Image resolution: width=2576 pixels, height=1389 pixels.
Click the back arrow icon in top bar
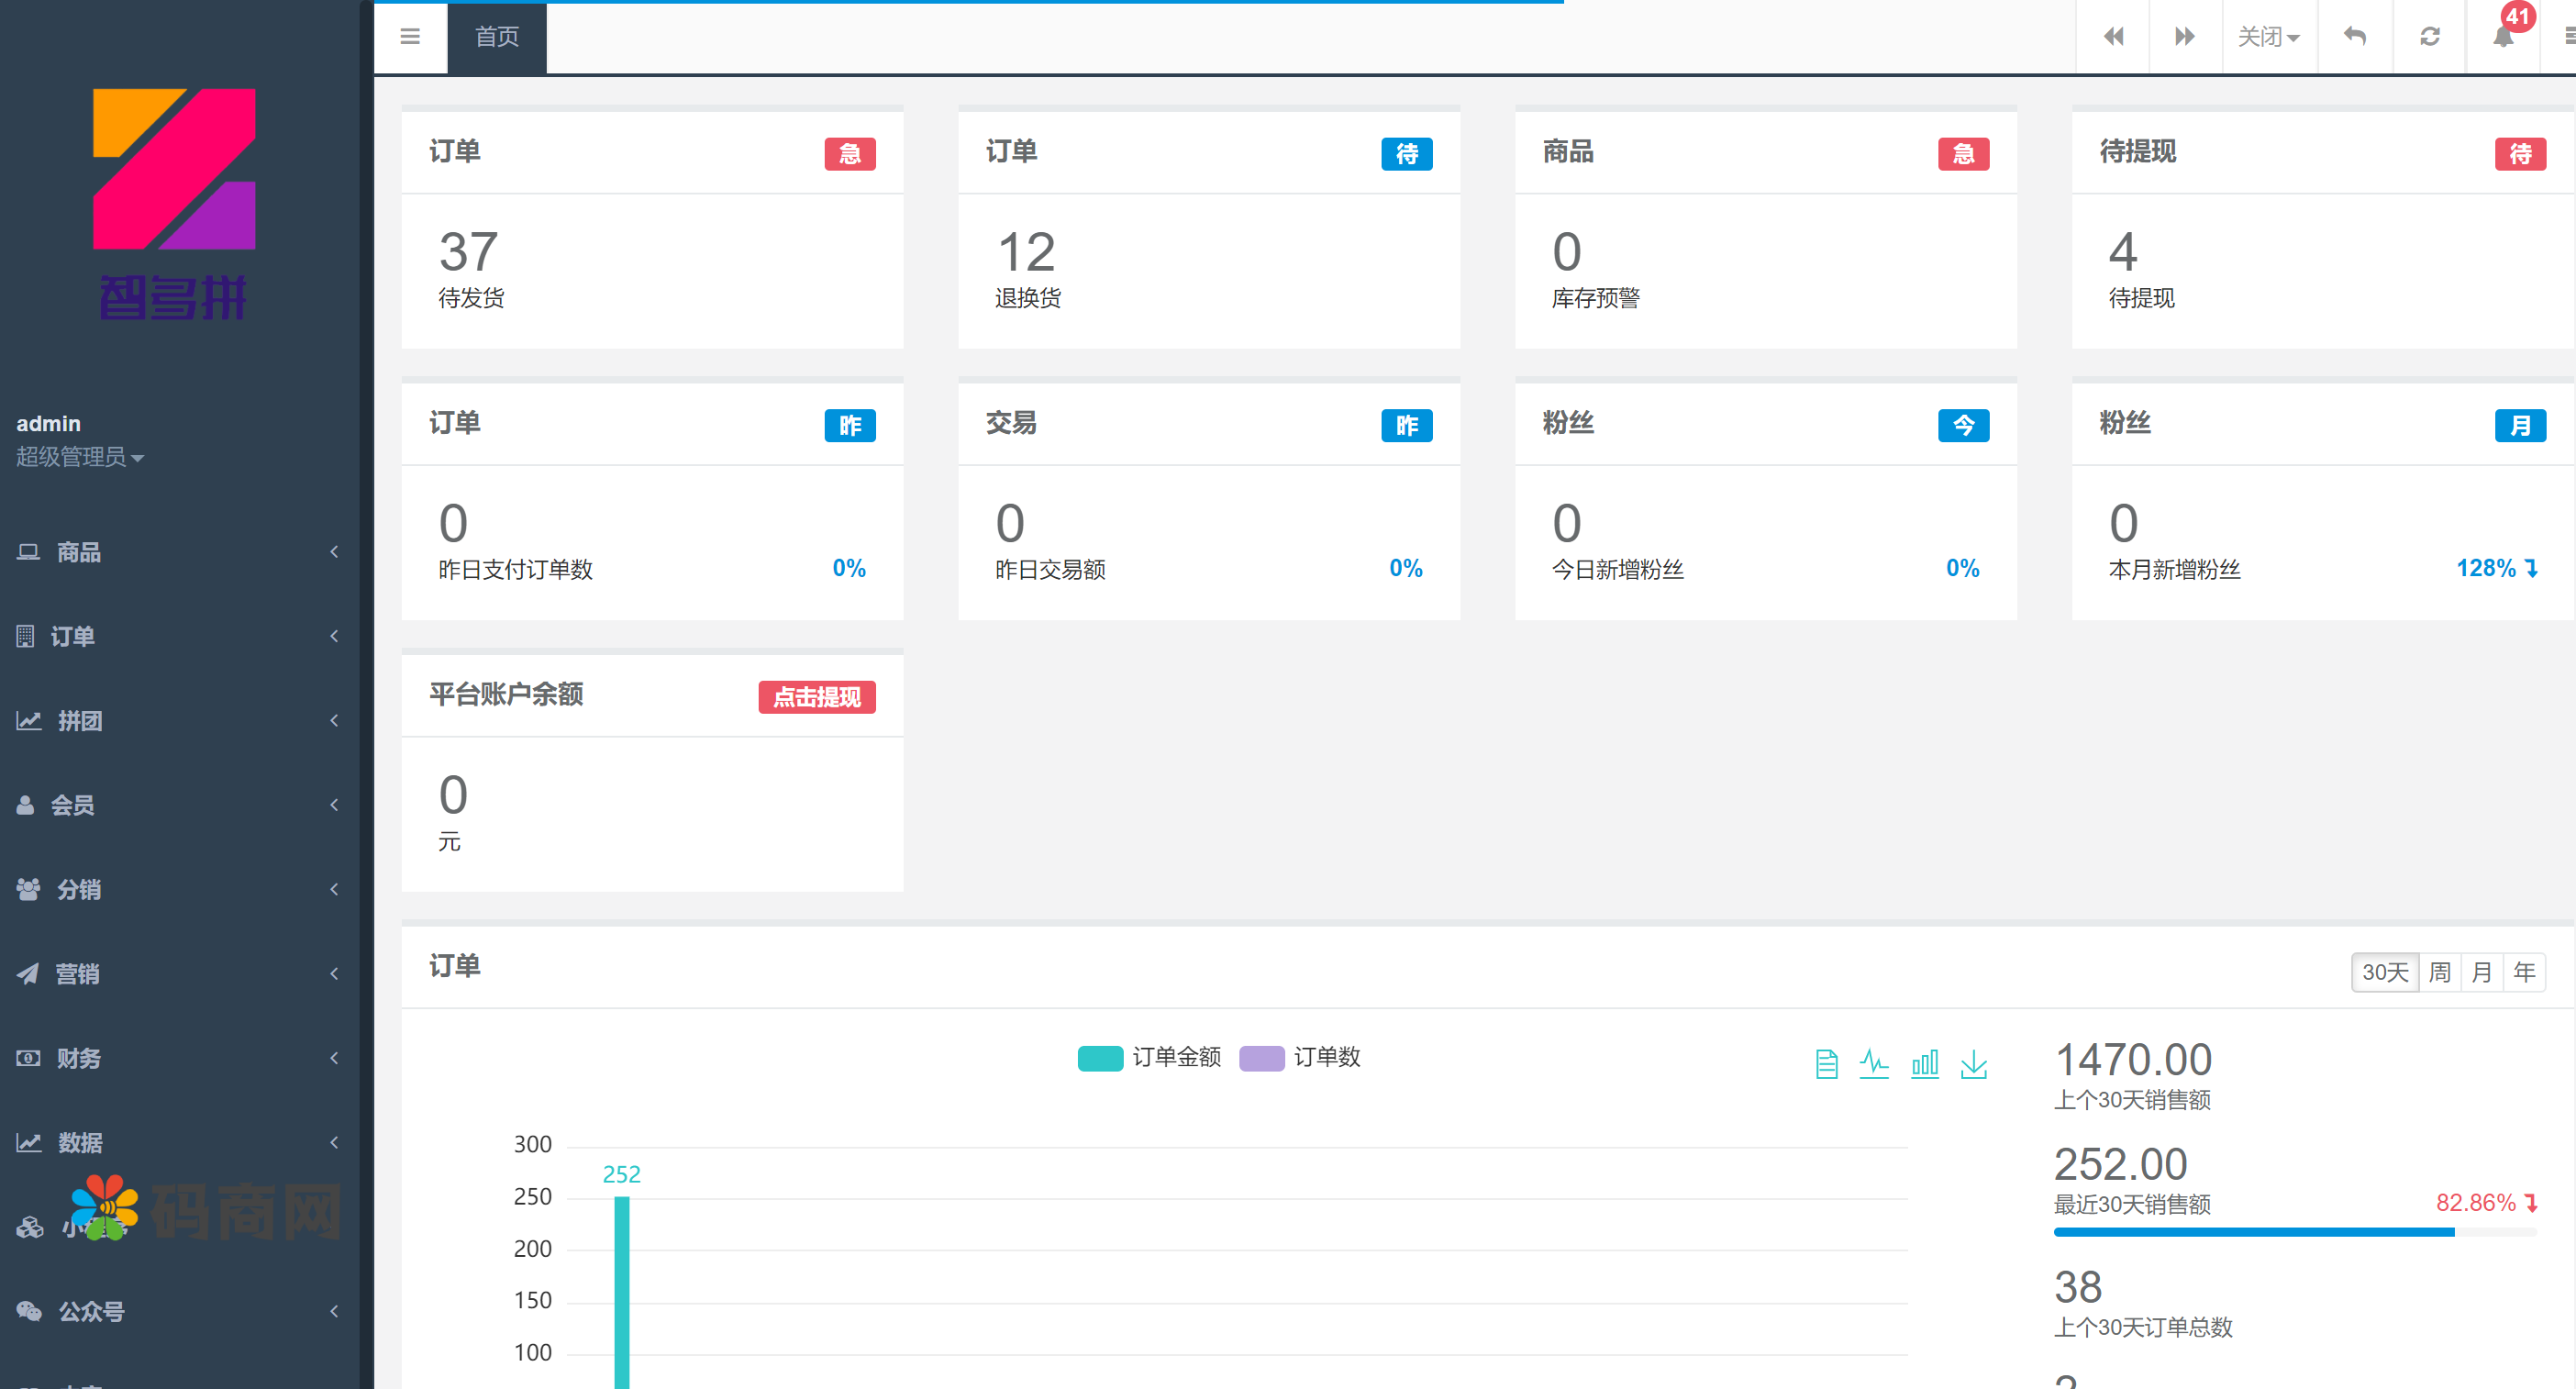tap(2355, 37)
